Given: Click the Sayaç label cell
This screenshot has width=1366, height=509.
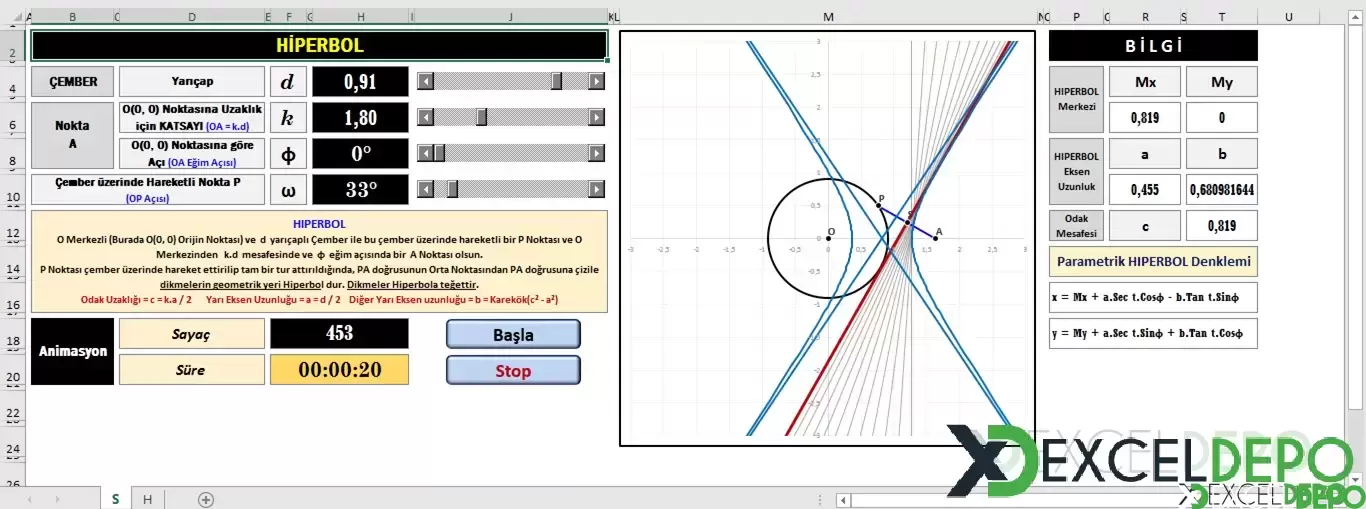Looking at the screenshot, I should (x=192, y=333).
